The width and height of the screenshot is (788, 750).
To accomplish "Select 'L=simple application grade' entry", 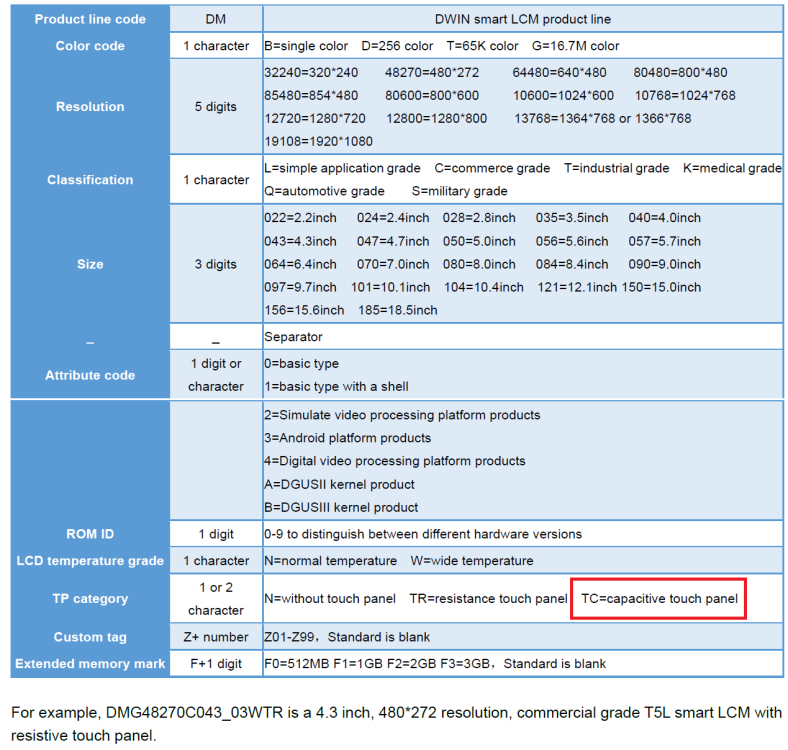I will [x=342, y=168].
